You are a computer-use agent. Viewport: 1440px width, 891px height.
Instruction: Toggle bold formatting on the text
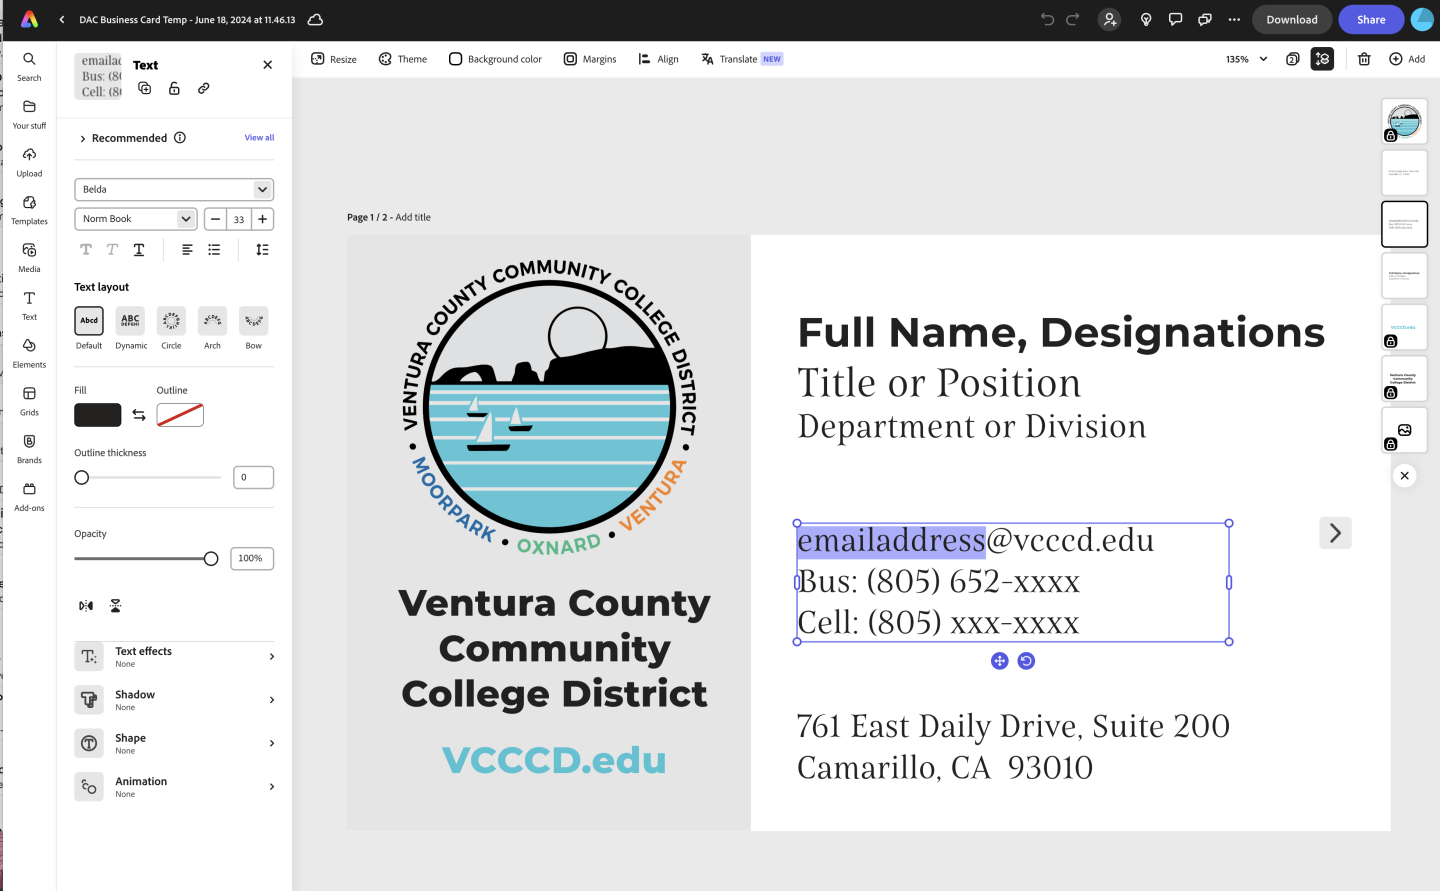pyautogui.click(x=85, y=249)
